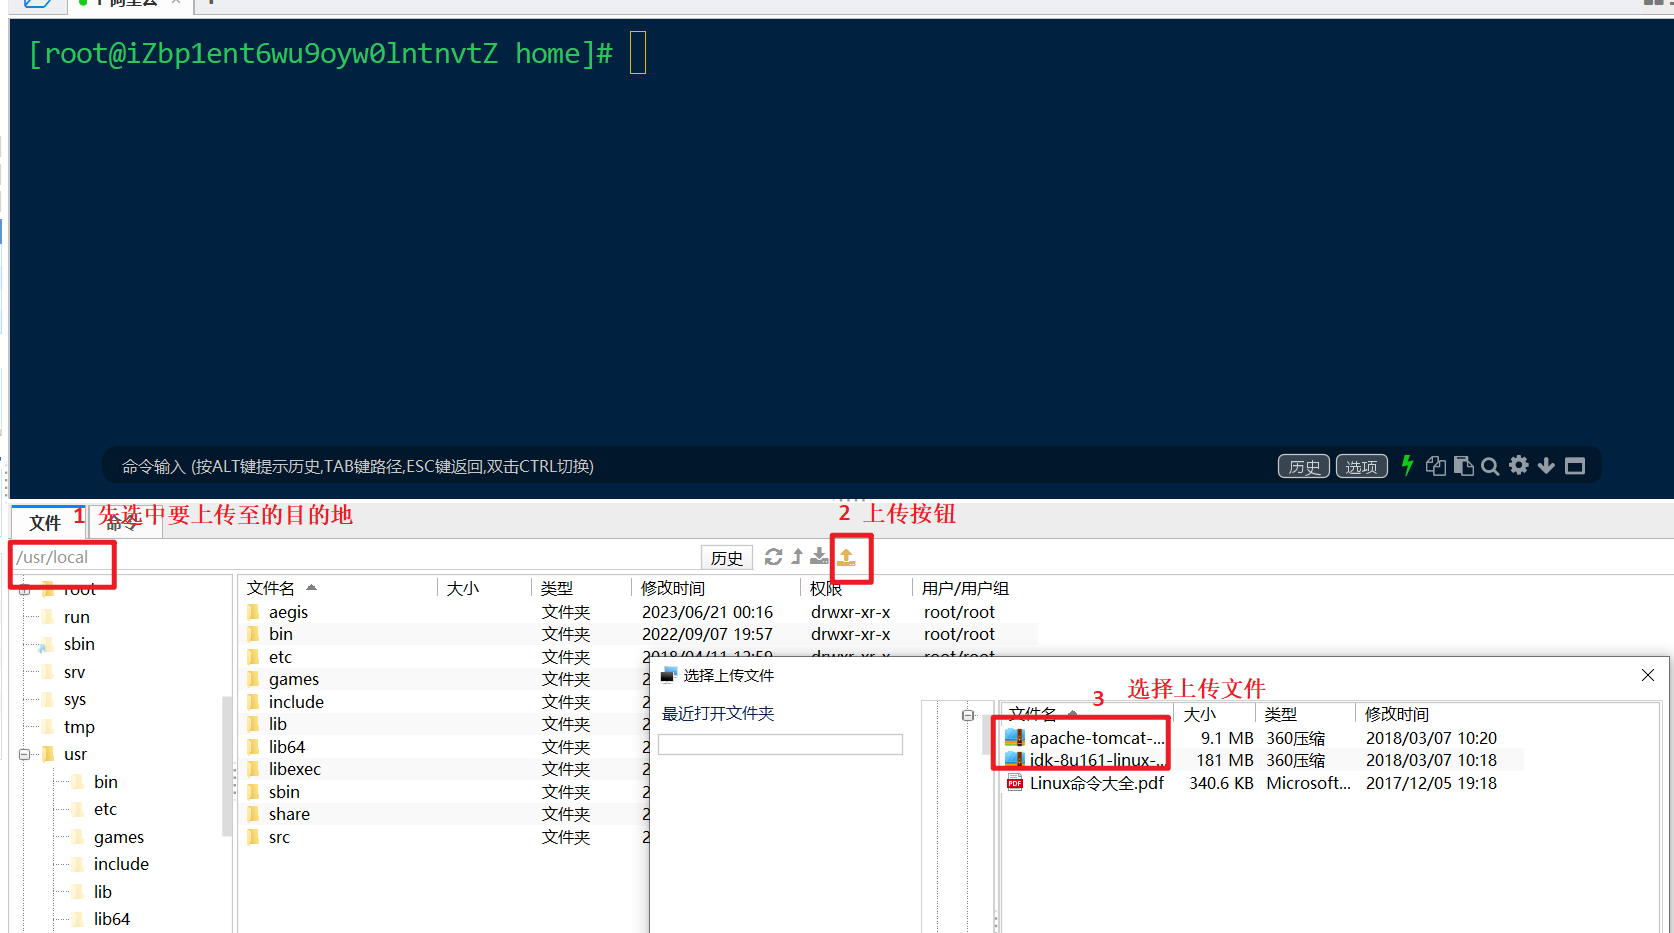Select sbin folder in file list

(x=284, y=792)
